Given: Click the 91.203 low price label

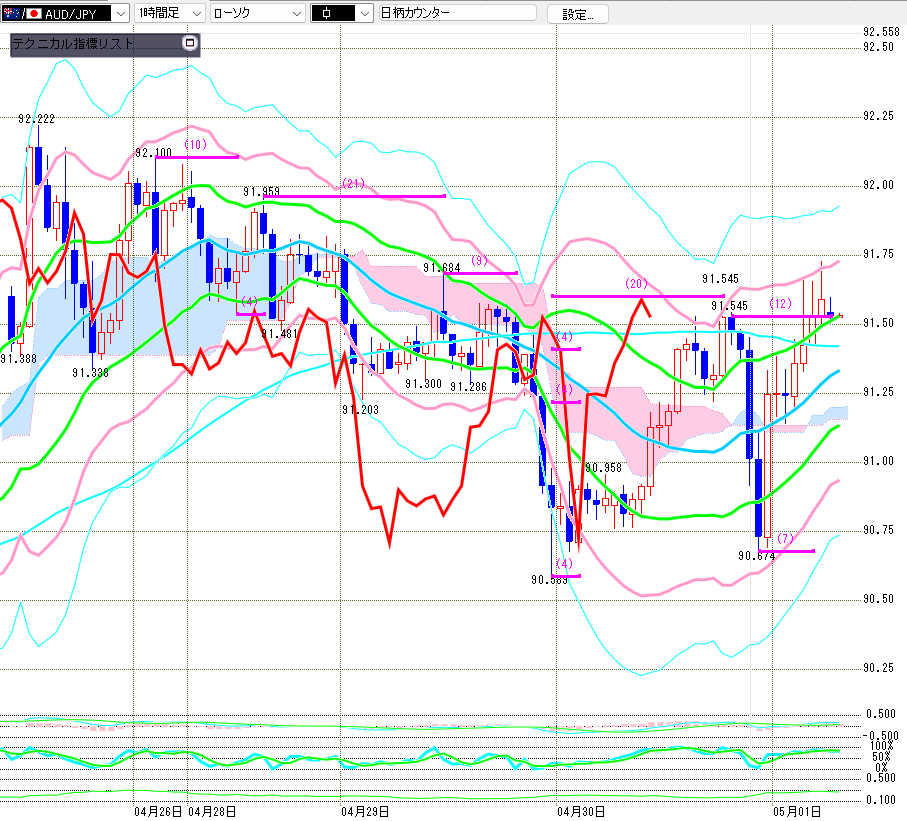Looking at the screenshot, I should [x=360, y=410].
